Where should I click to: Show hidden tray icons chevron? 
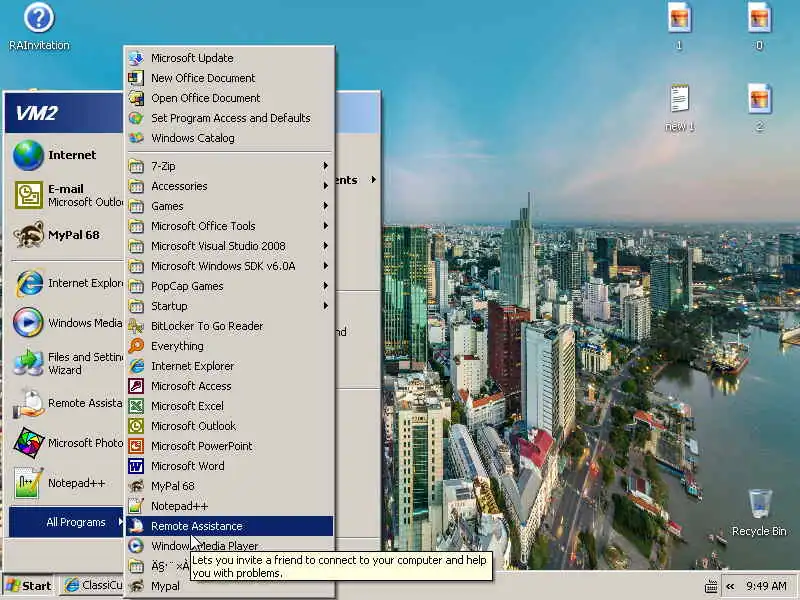click(731, 586)
